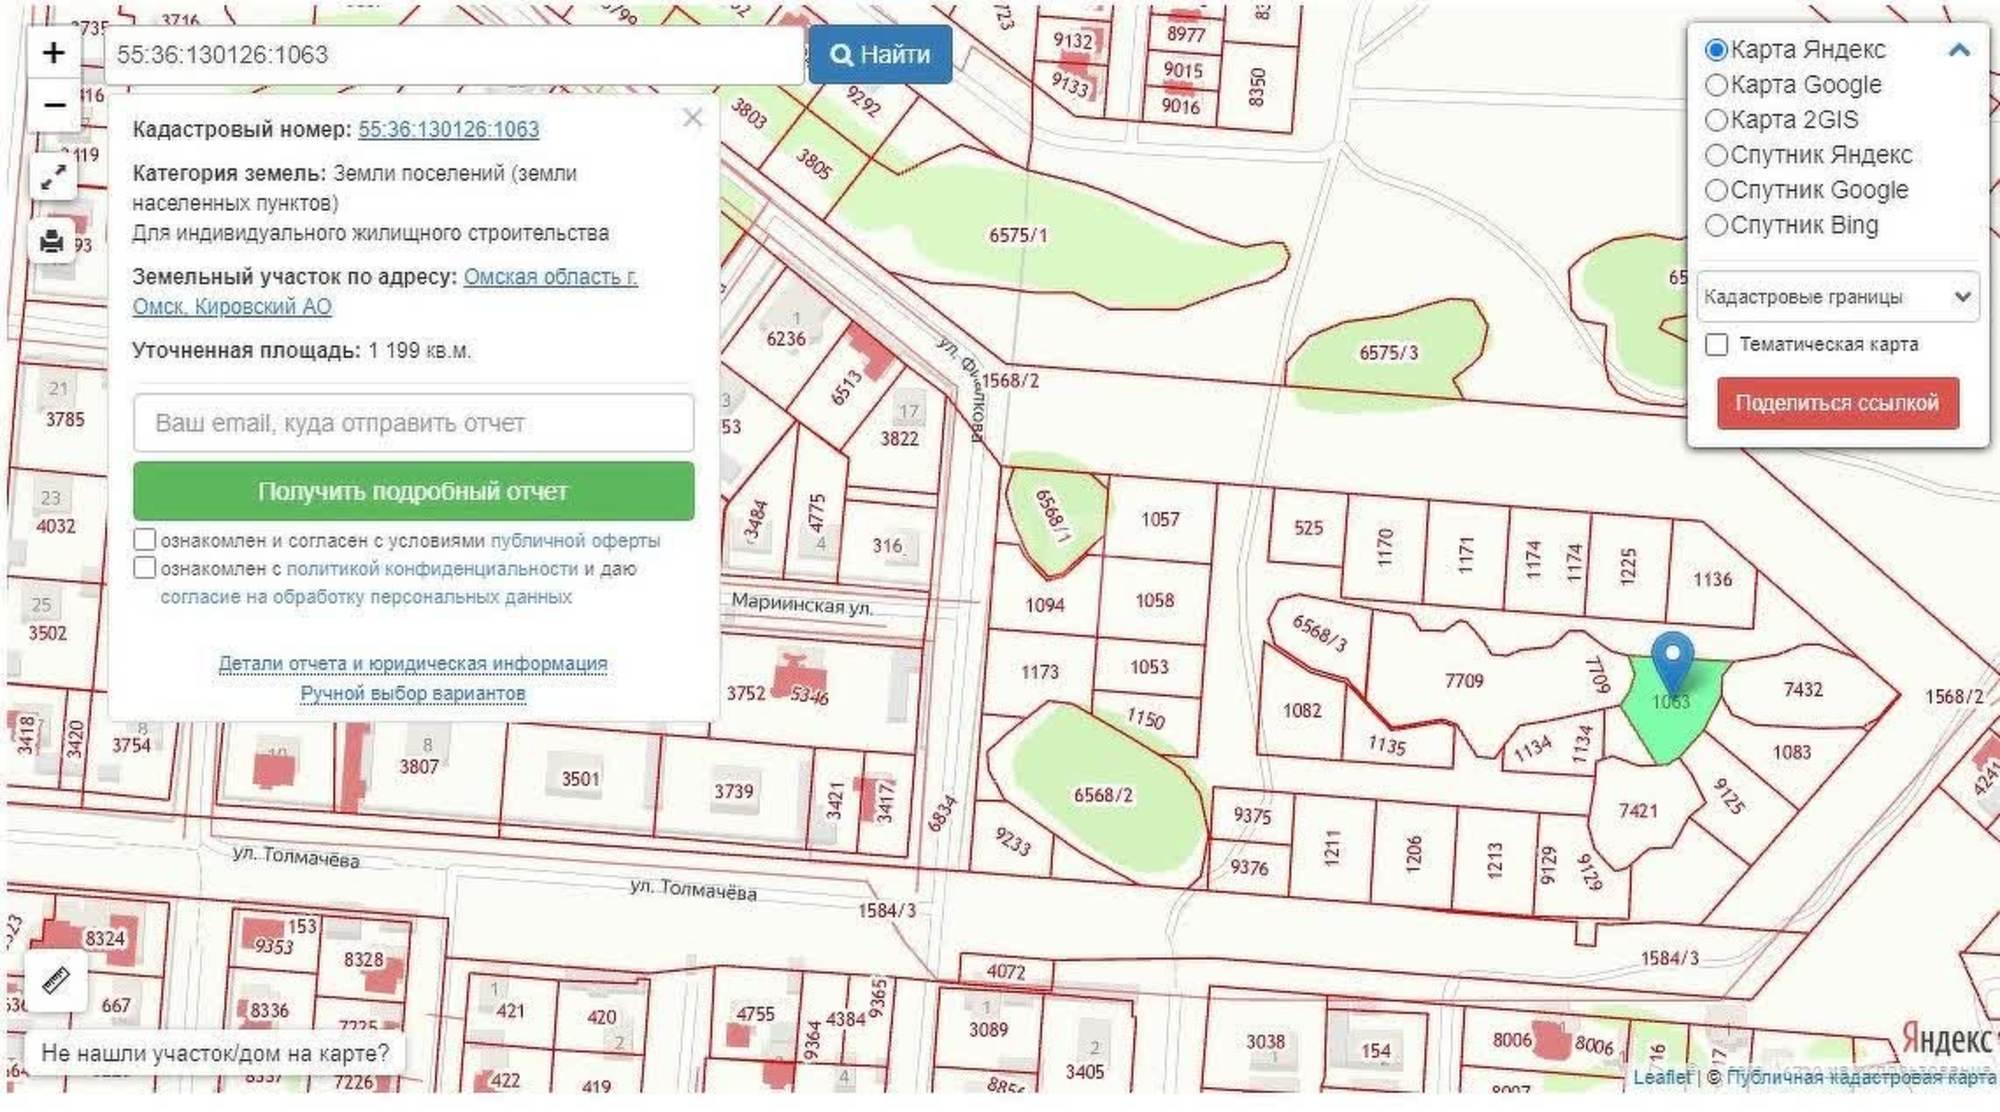Zoom out with the minus button

point(54,105)
